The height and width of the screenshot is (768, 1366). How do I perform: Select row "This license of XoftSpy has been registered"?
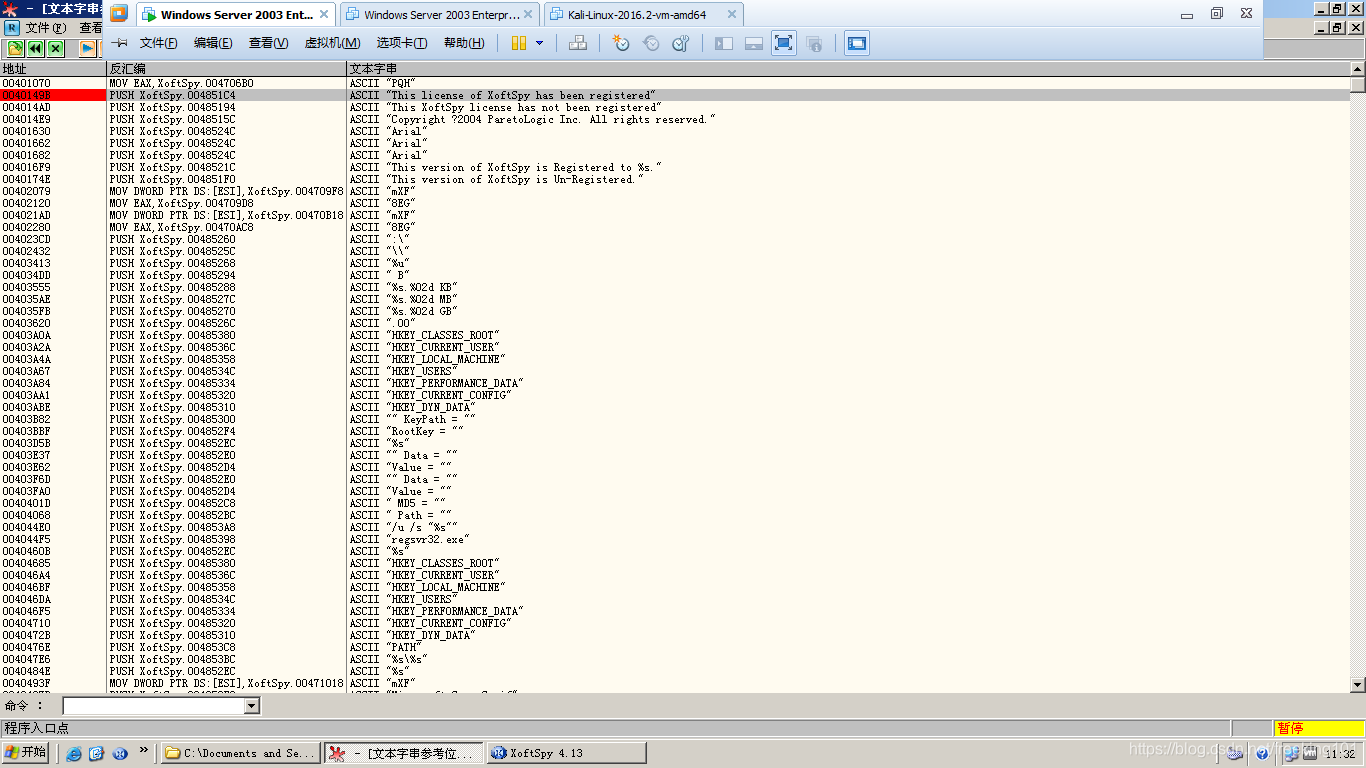click(675, 95)
